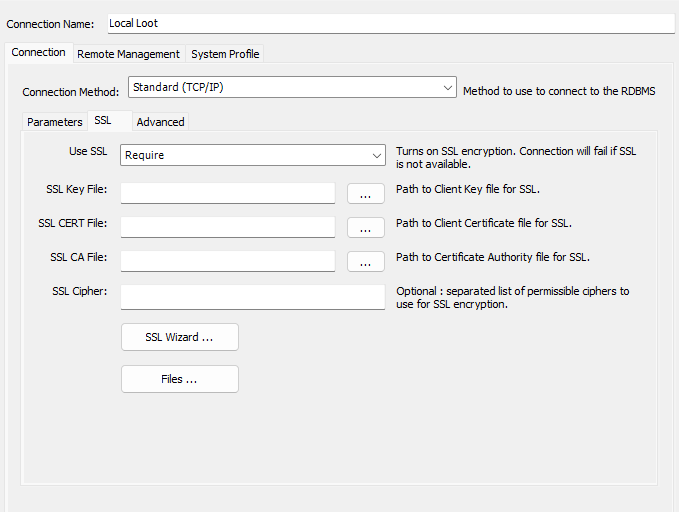Open the Advanced sub-tab
The height and width of the screenshot is (512, 679).
point(160,122)
